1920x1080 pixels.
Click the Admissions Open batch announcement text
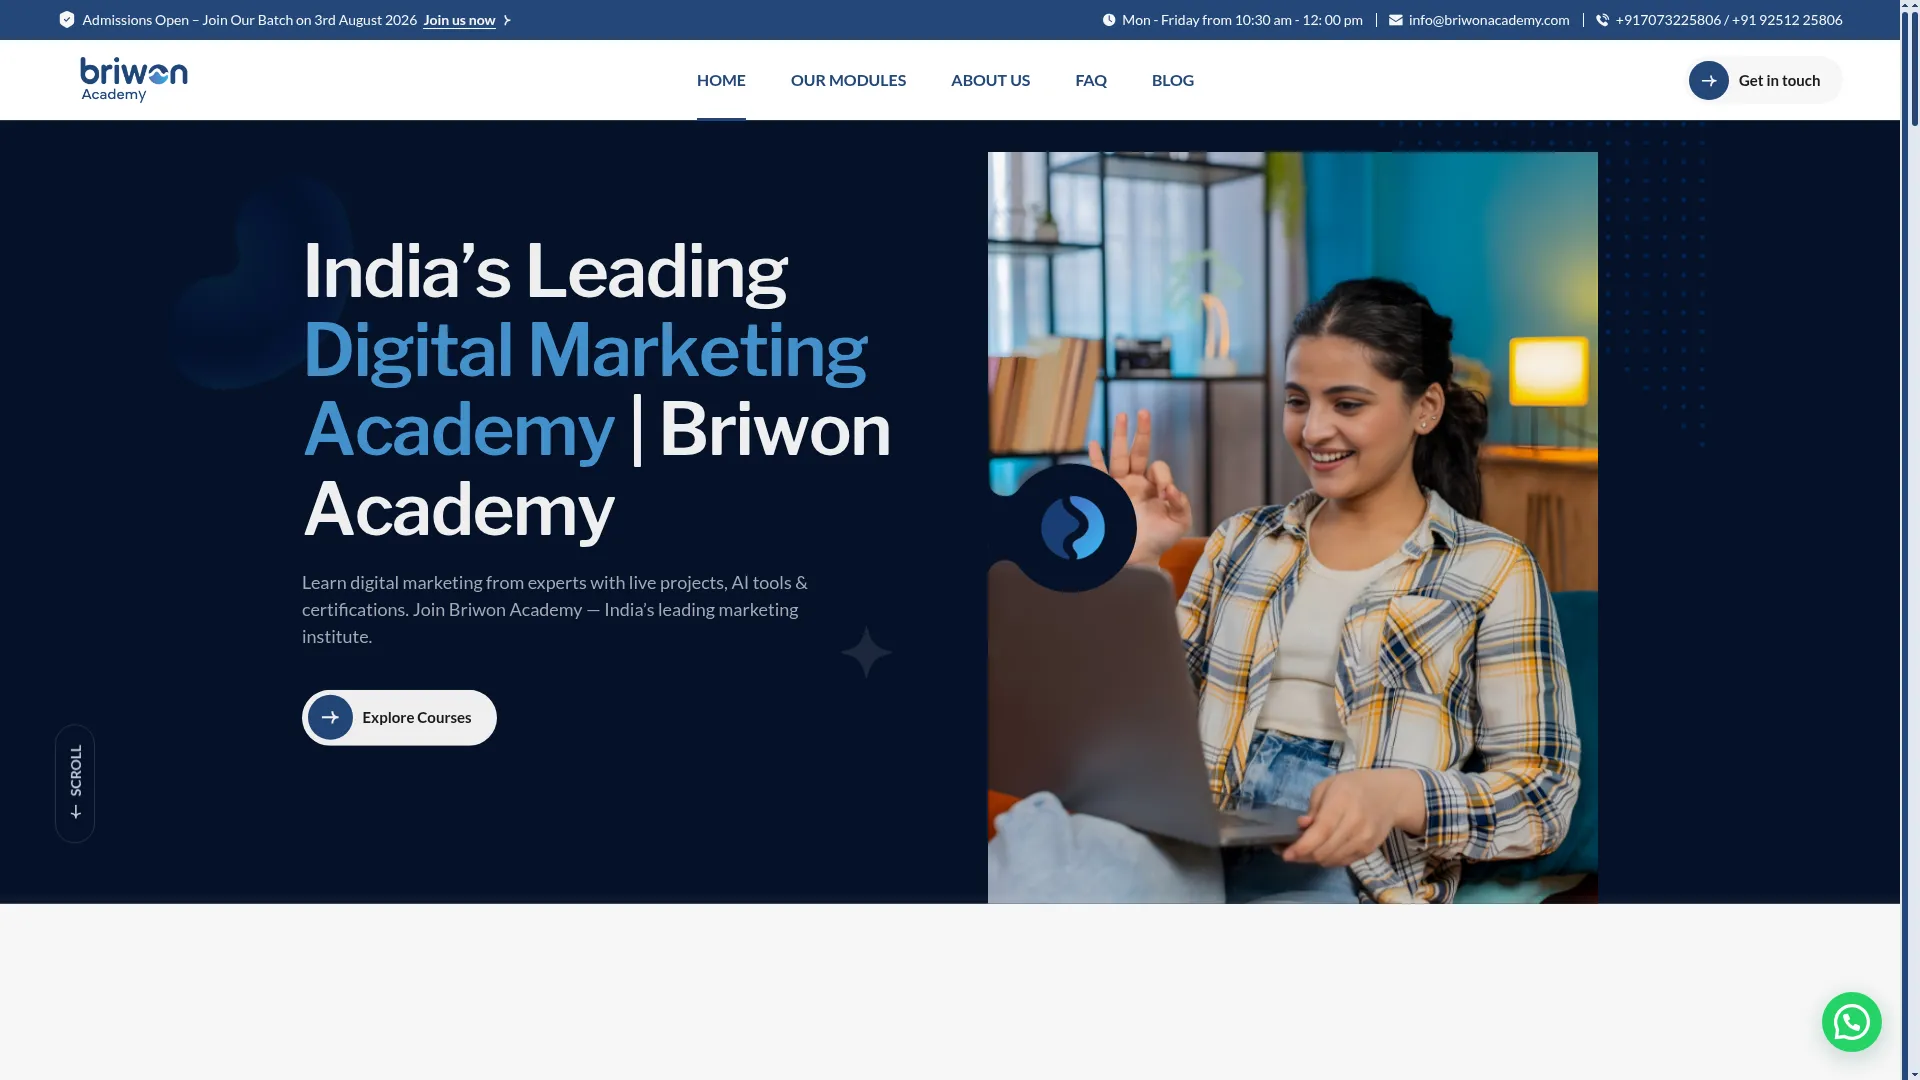click(249, 20)
